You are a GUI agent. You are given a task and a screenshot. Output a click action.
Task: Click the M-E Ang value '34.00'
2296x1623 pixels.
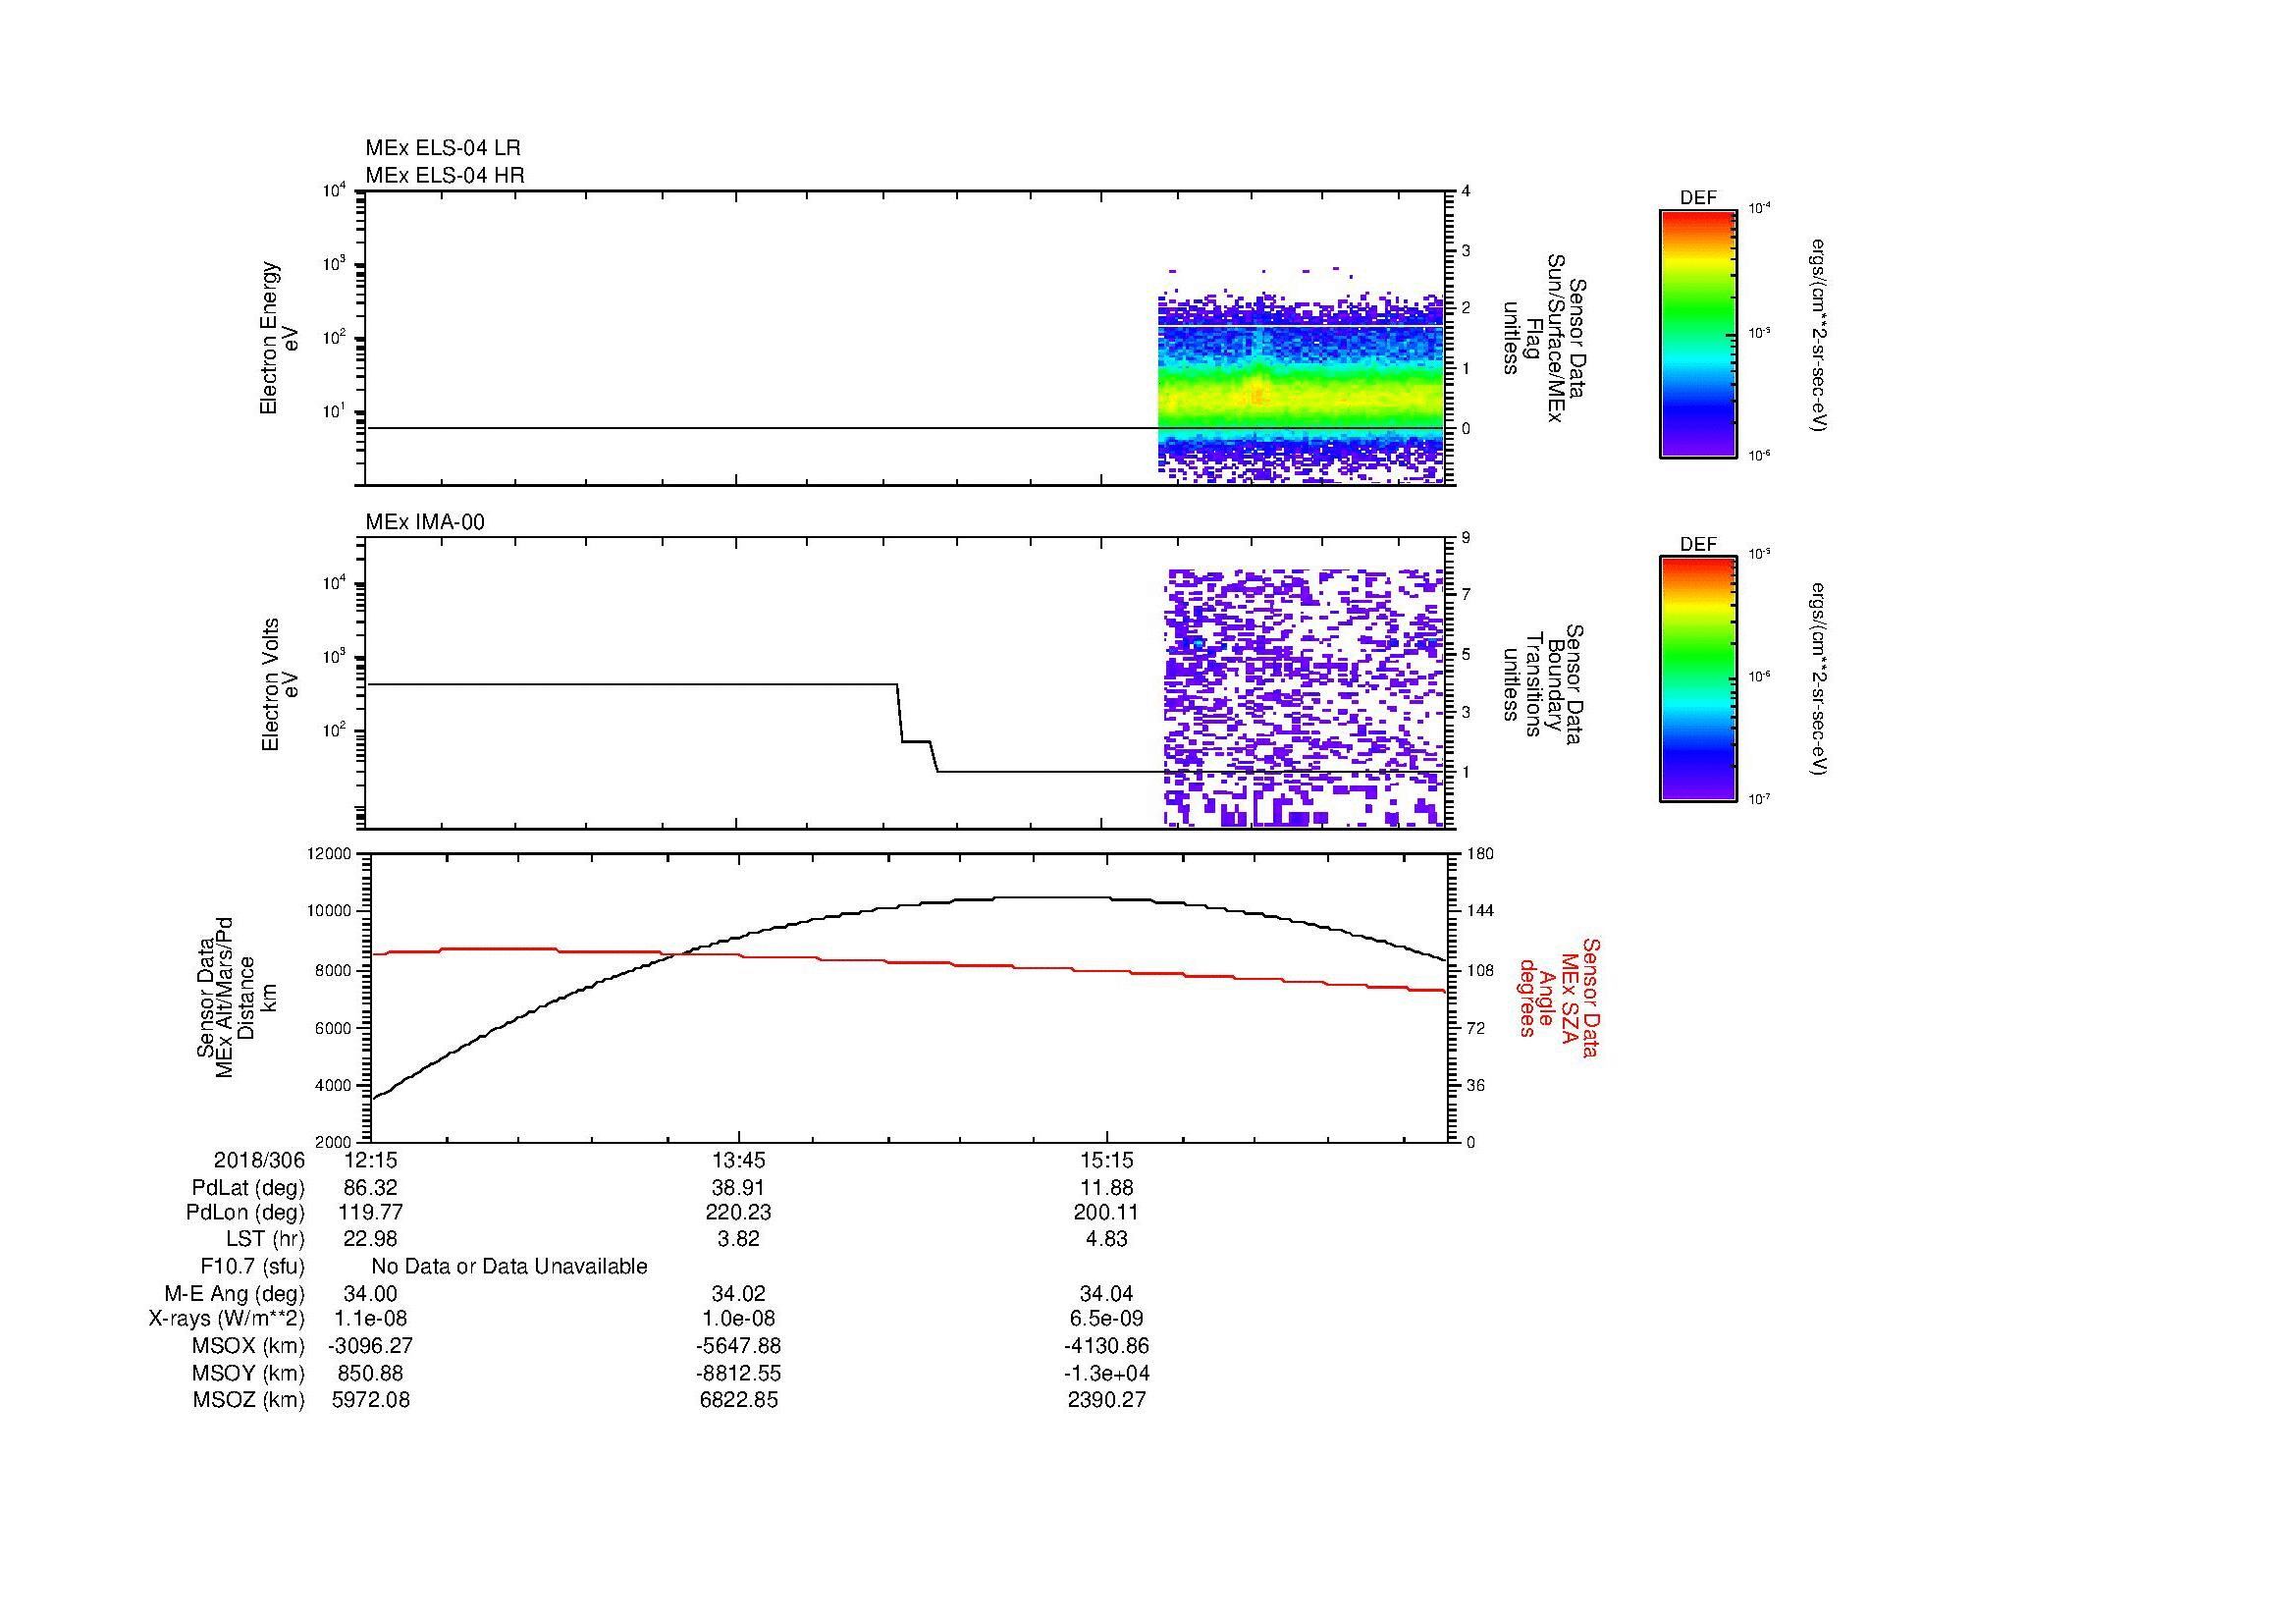click(x=371, y=1294)
